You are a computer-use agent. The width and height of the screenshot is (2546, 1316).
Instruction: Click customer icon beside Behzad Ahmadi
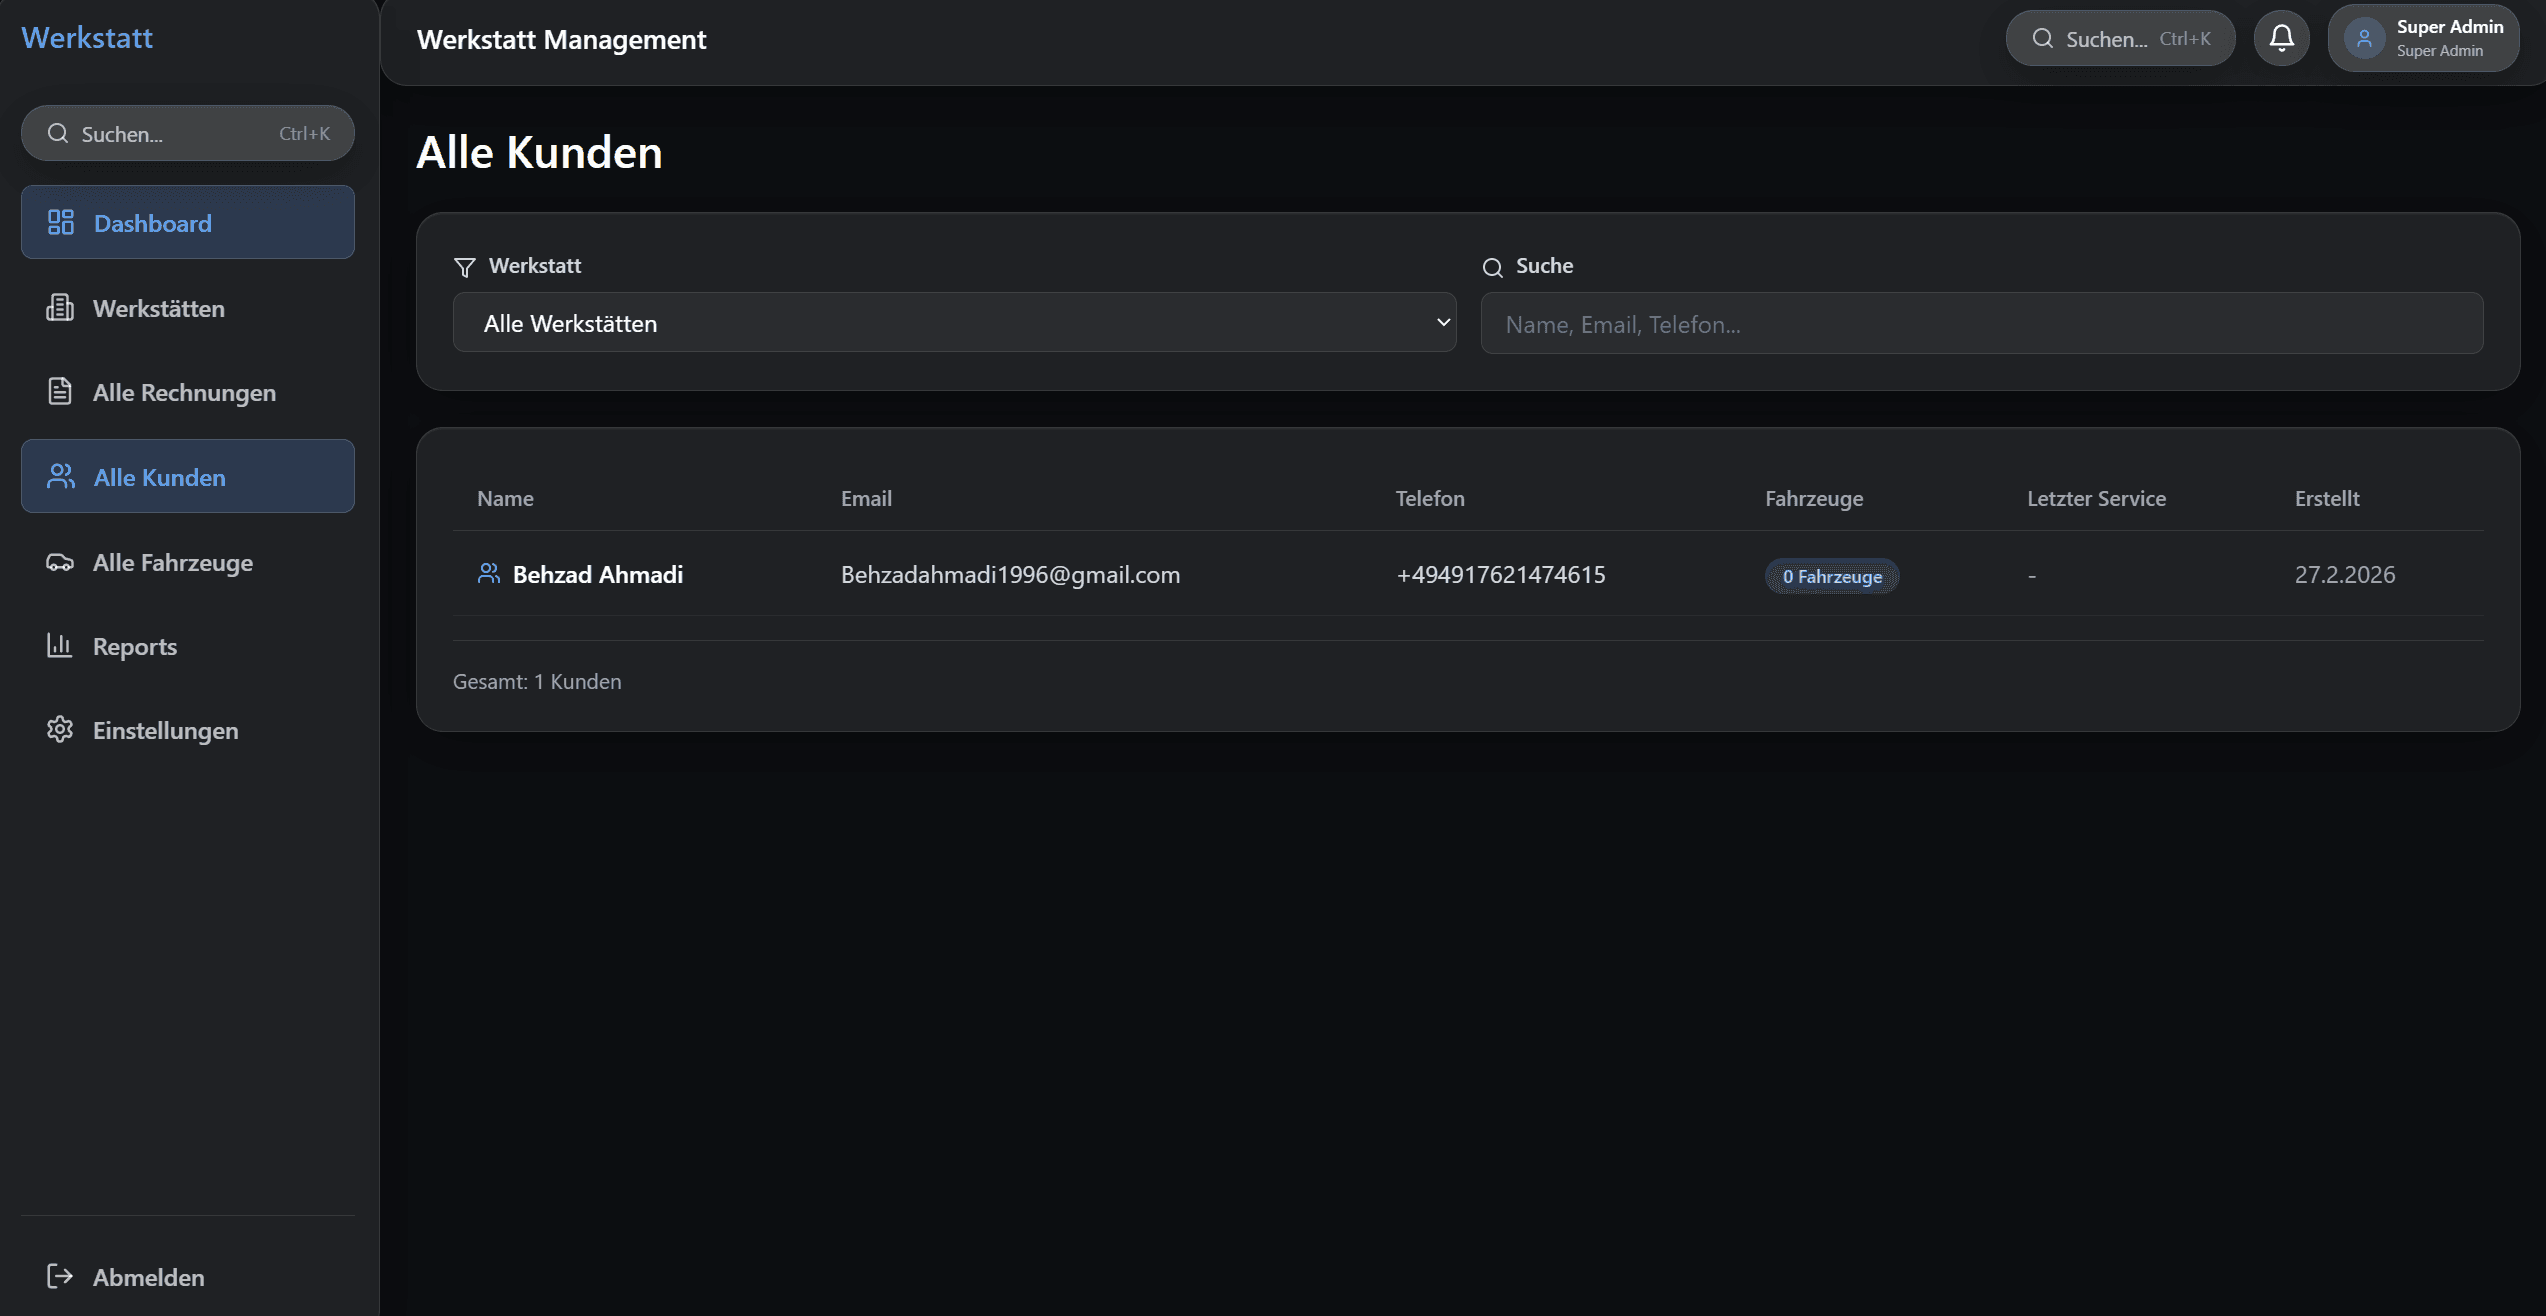tap(489, 574)
